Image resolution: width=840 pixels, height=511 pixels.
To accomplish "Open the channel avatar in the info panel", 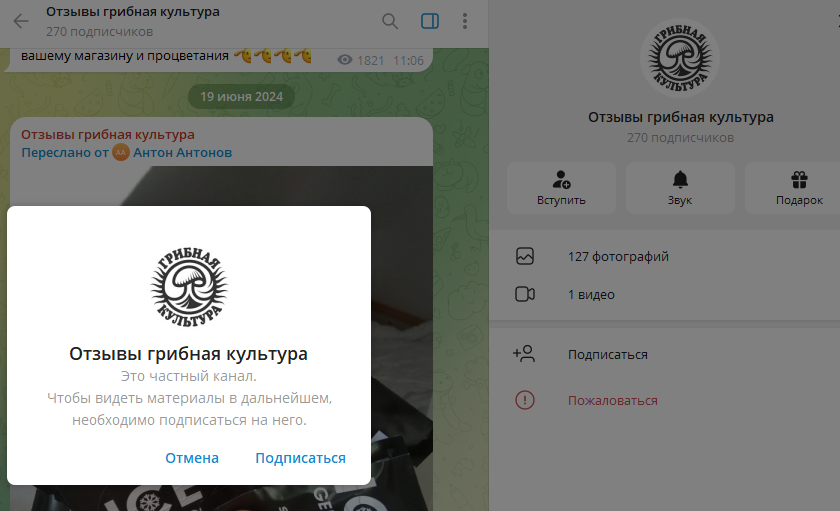I will click(x=680, y=58).
